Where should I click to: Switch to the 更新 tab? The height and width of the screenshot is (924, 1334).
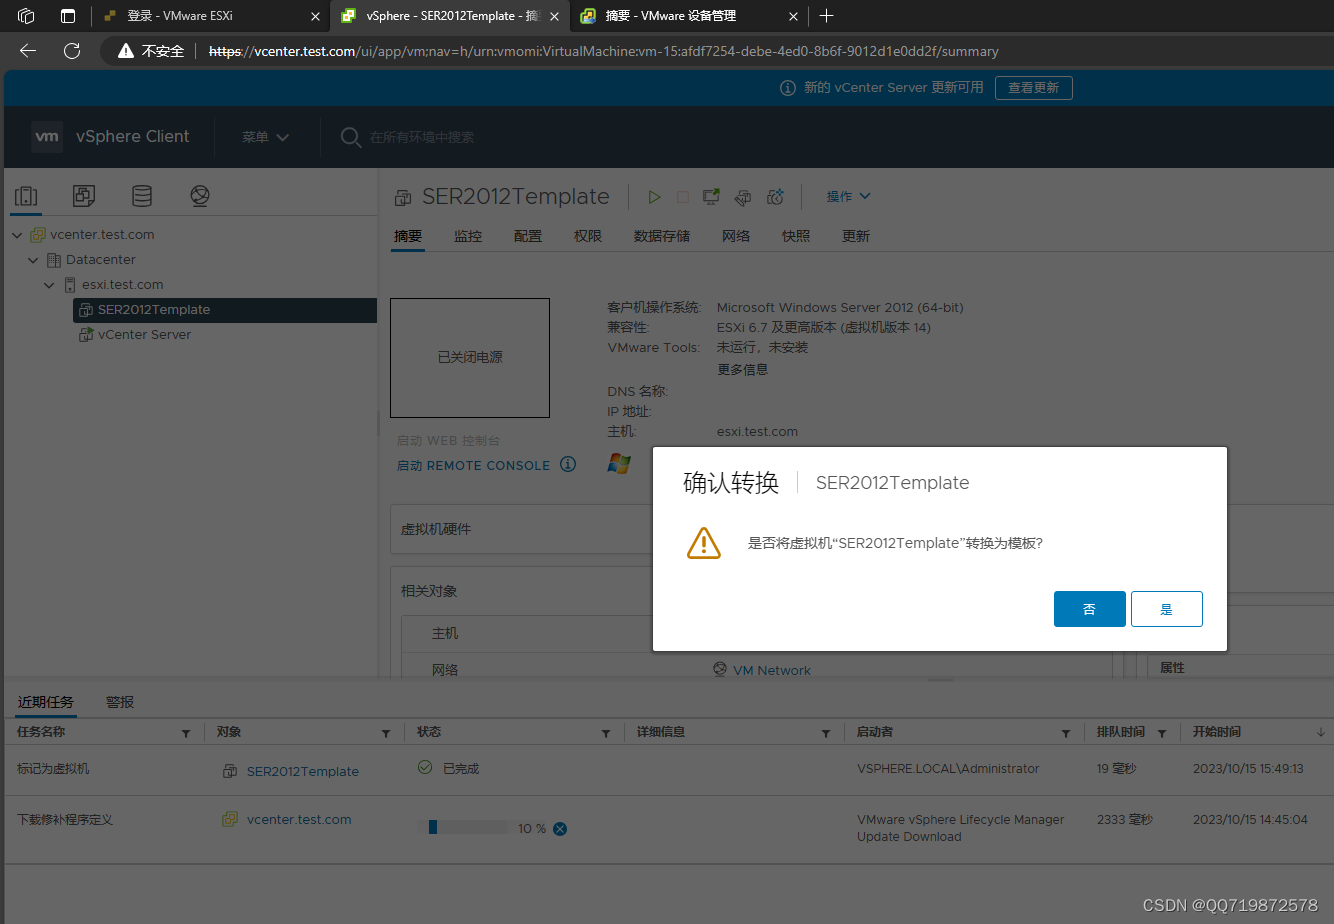(x=856, y=236)
